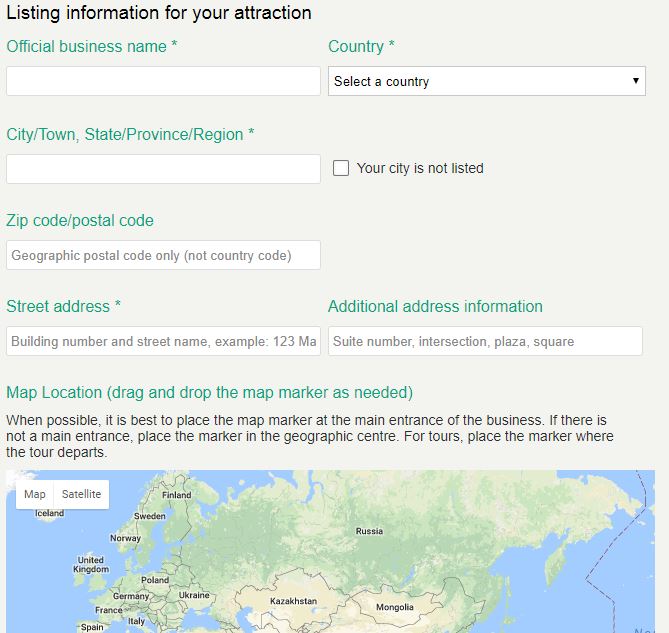Screen dimensions: 669x633
Task: Click United Kingdom on the map
Action: coord(91,564)
